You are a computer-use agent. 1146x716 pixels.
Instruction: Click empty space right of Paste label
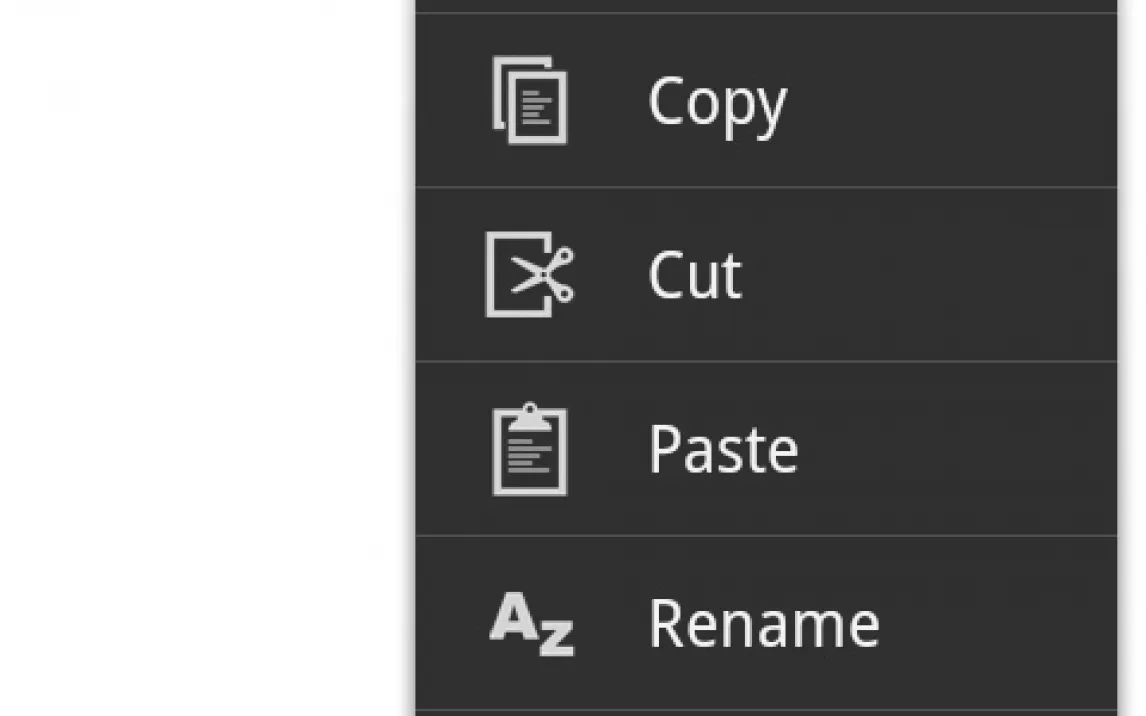957,449
